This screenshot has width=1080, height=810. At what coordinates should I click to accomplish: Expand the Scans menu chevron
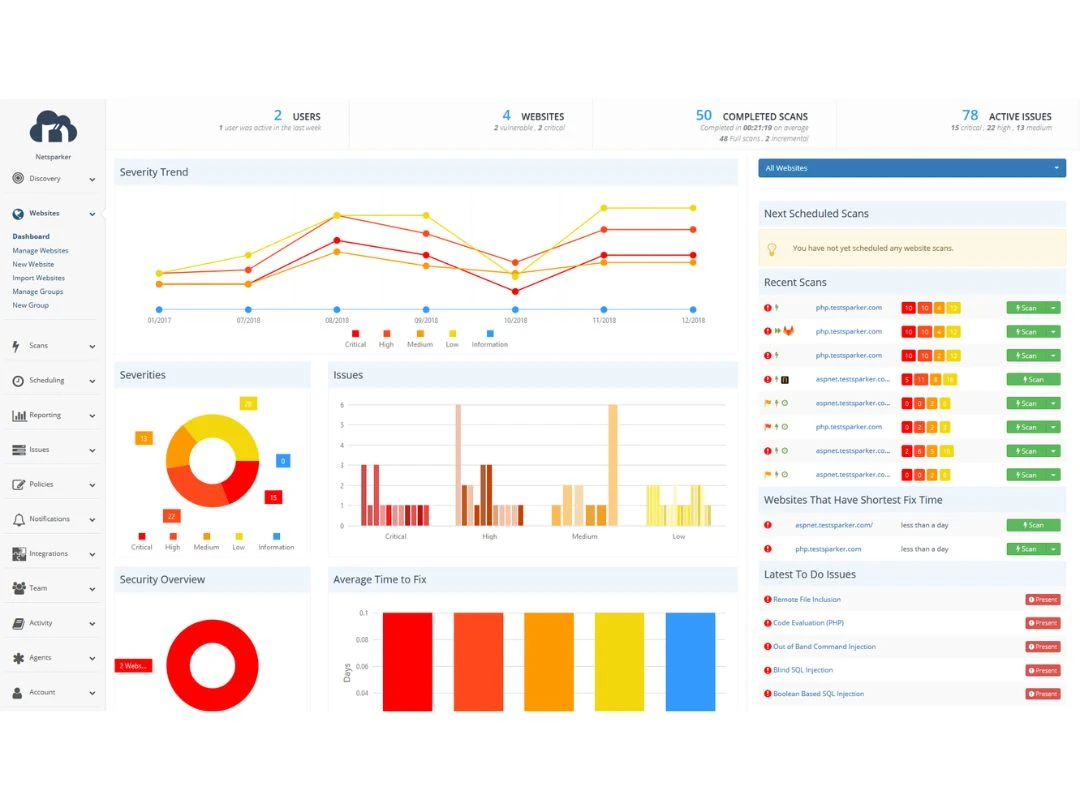tap(92, 346)
